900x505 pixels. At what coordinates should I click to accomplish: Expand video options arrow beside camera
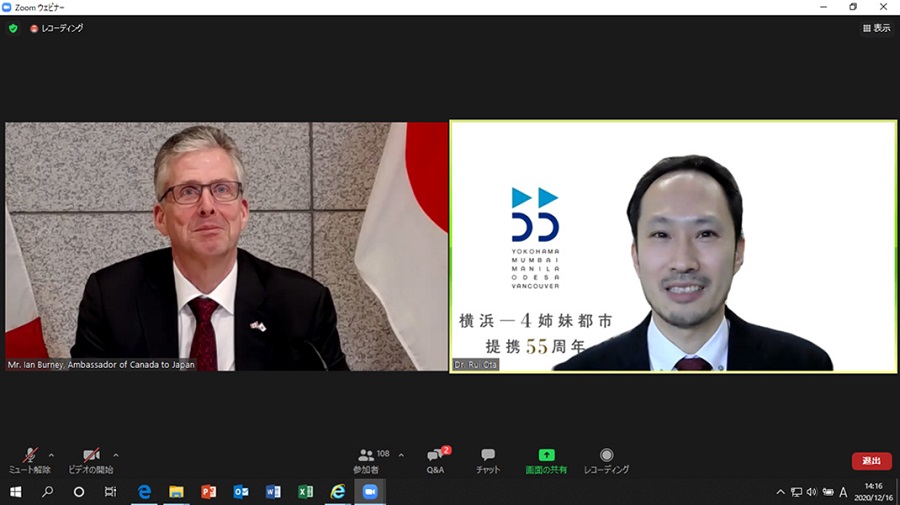pyautogui.click(x=116, y=454)
